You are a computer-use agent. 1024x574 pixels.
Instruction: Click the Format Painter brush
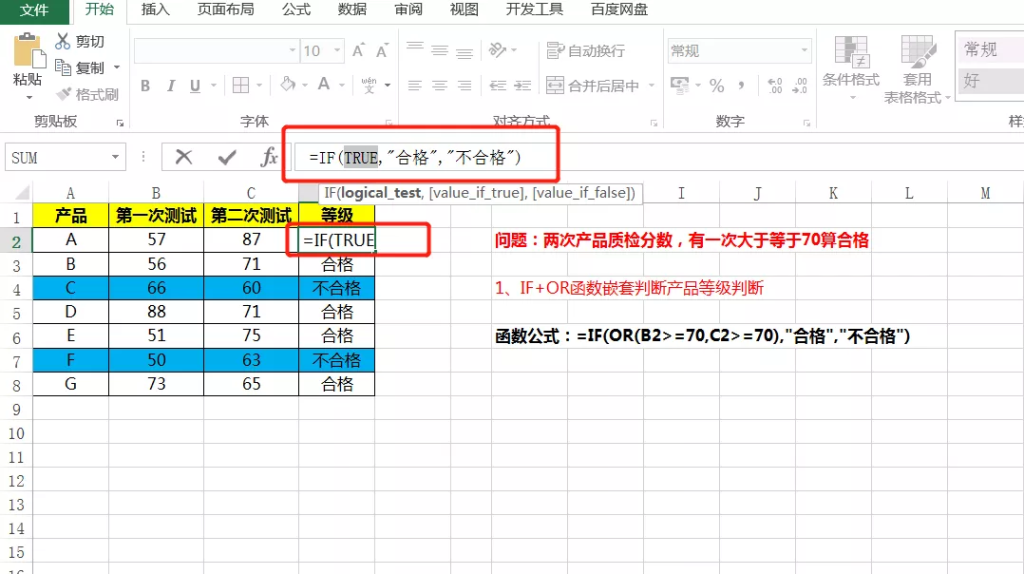pyautogui.click(x=64, y=94)
